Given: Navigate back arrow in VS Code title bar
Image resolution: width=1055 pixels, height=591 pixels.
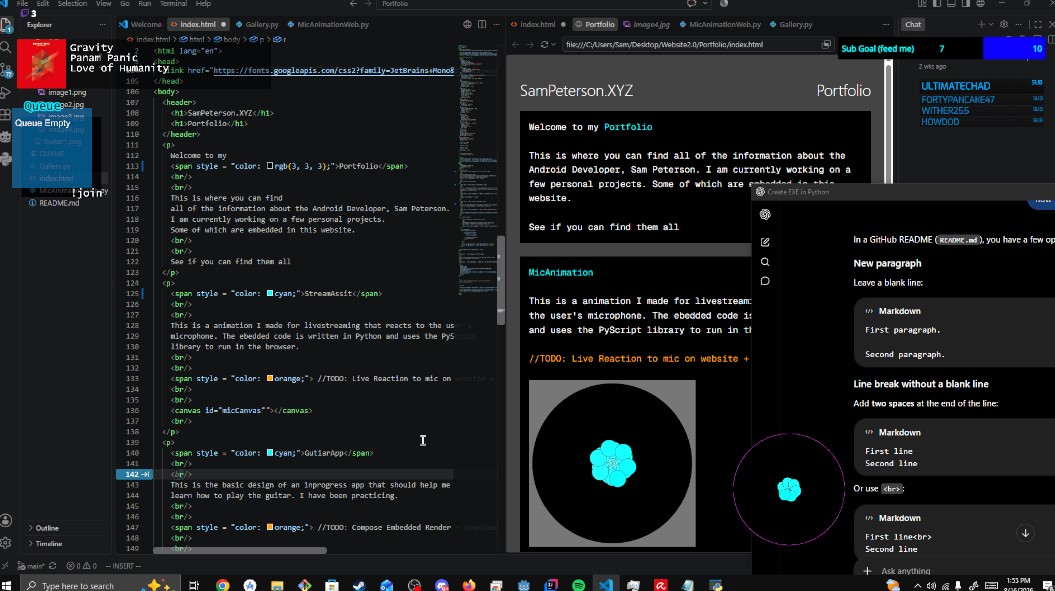Looking at the screenshot, I should tap(353, 3).
